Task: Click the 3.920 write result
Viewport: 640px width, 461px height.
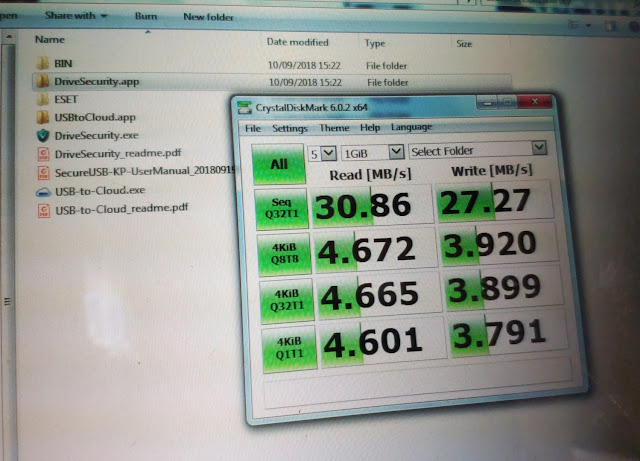Action: pos(497,245)
